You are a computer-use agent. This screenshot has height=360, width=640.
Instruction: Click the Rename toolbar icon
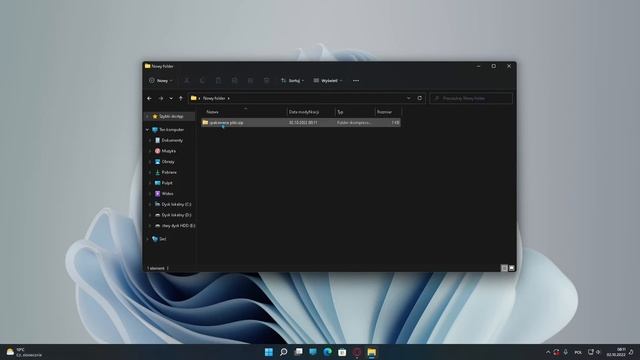[x=235, y=81]
